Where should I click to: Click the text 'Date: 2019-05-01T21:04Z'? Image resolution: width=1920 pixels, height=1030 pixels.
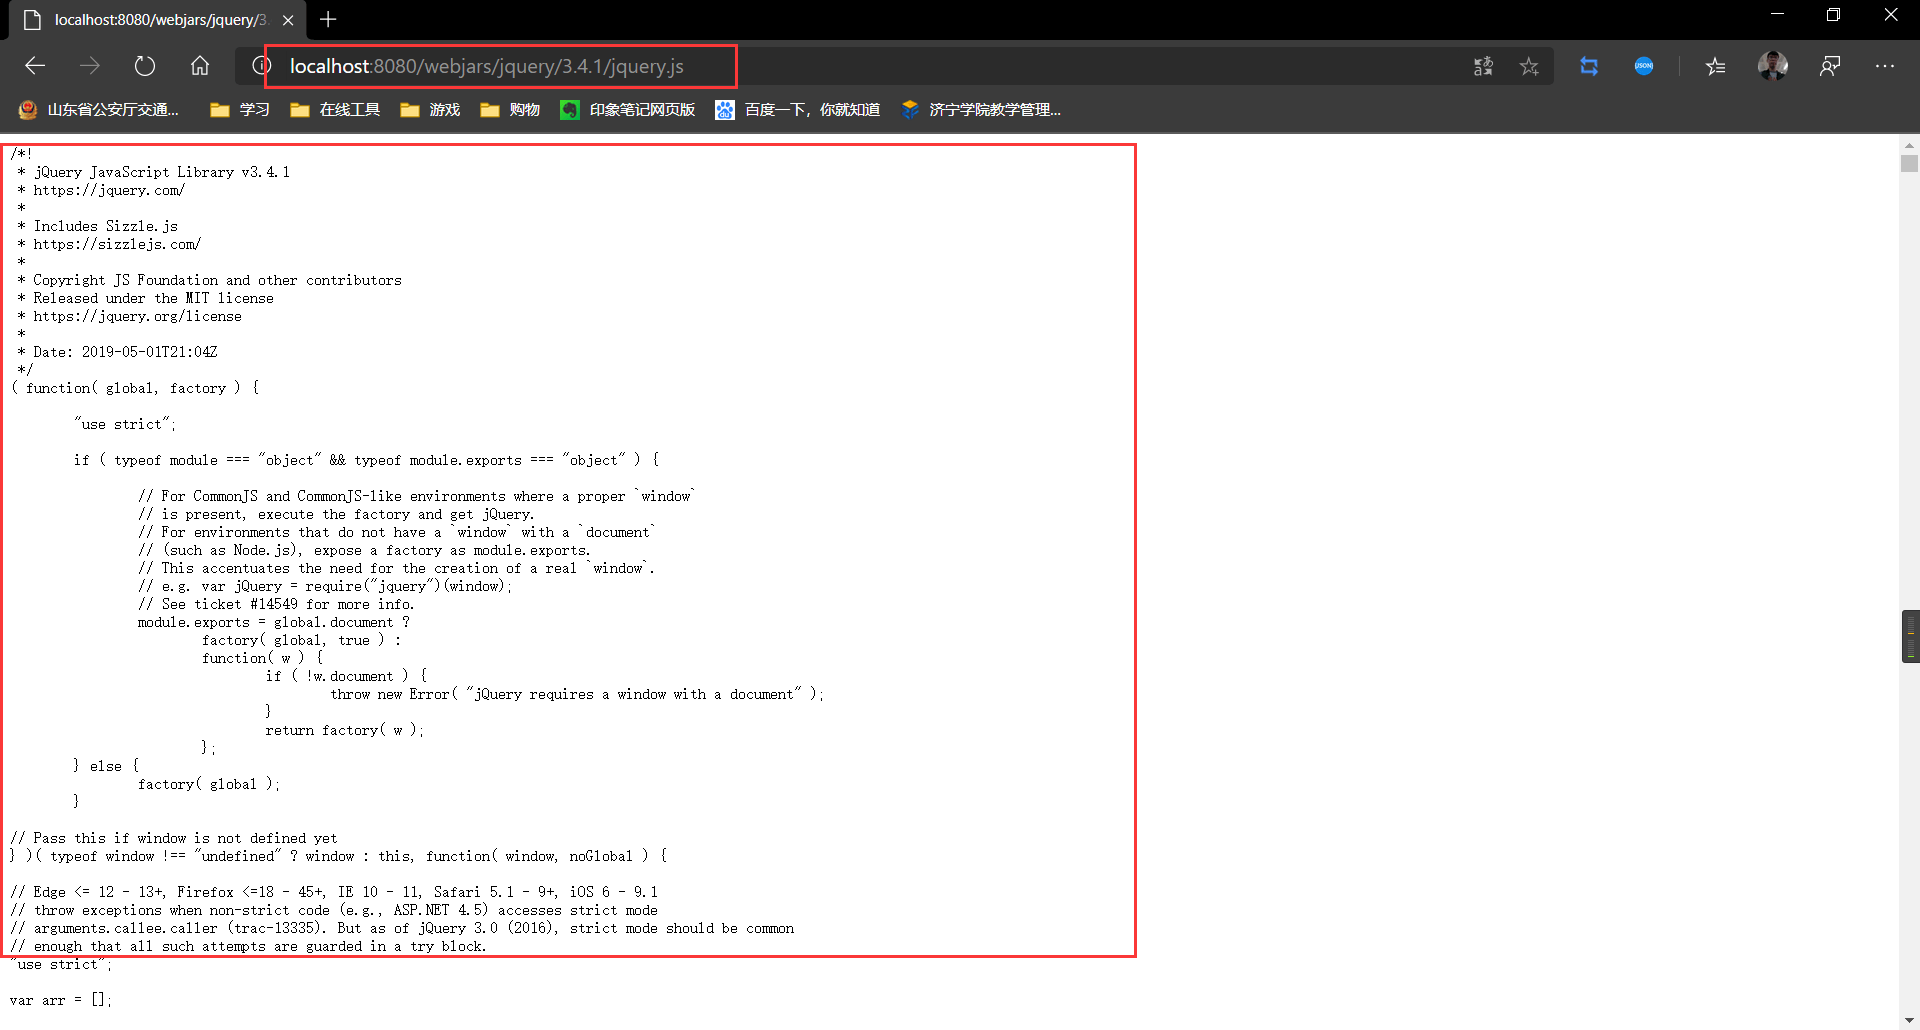(125, 352)
